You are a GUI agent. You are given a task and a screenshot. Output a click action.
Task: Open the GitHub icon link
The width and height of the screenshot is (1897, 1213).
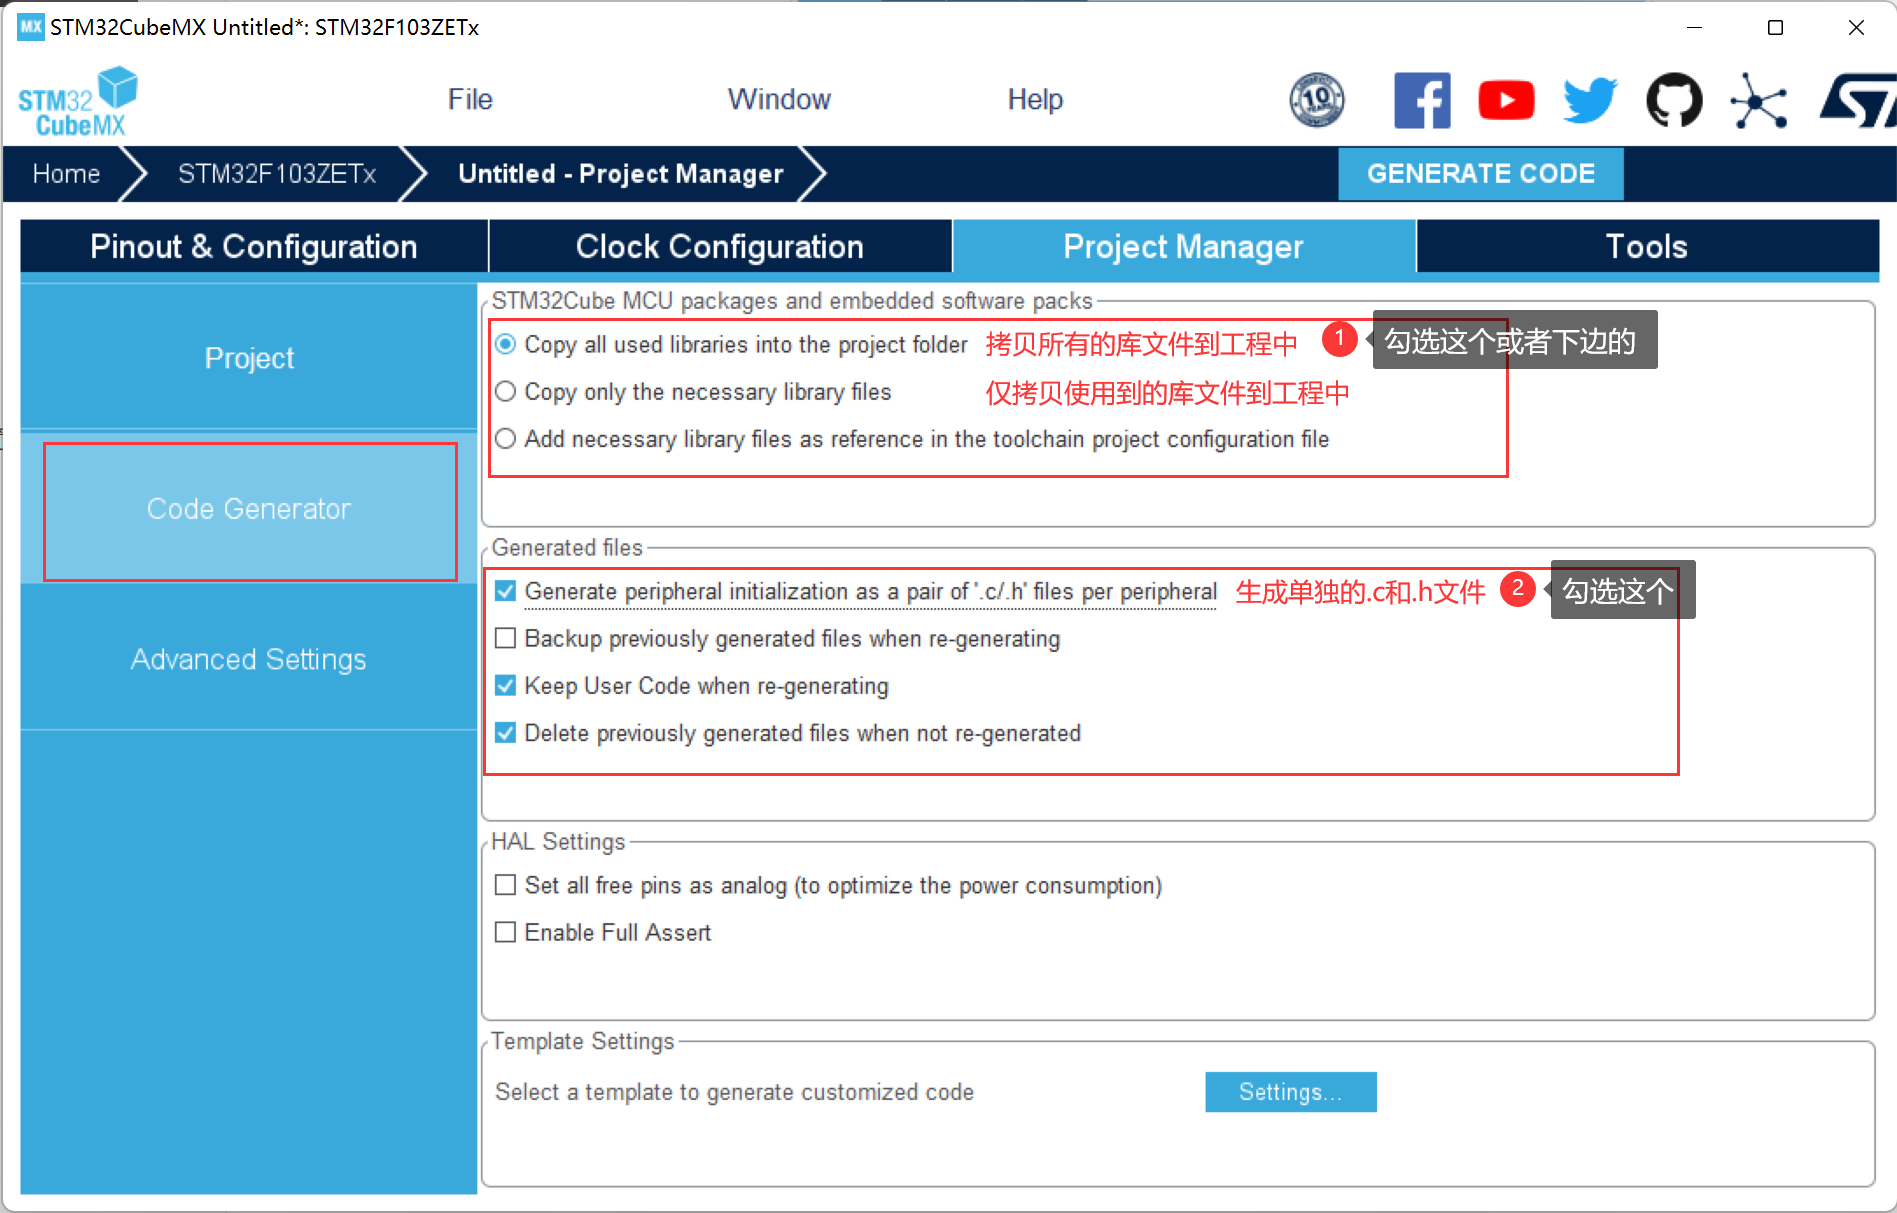click(1673, 100)
